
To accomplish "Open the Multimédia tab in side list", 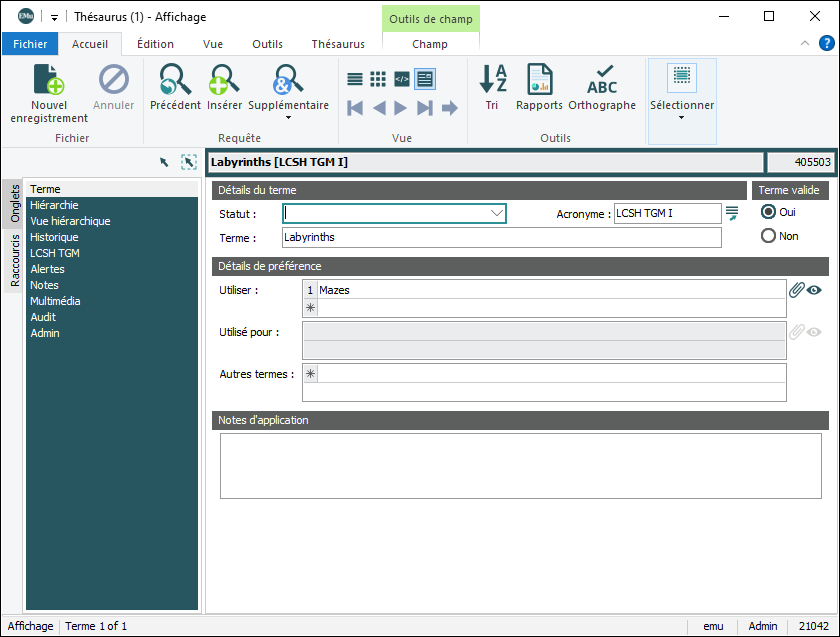I will point(56,301).
